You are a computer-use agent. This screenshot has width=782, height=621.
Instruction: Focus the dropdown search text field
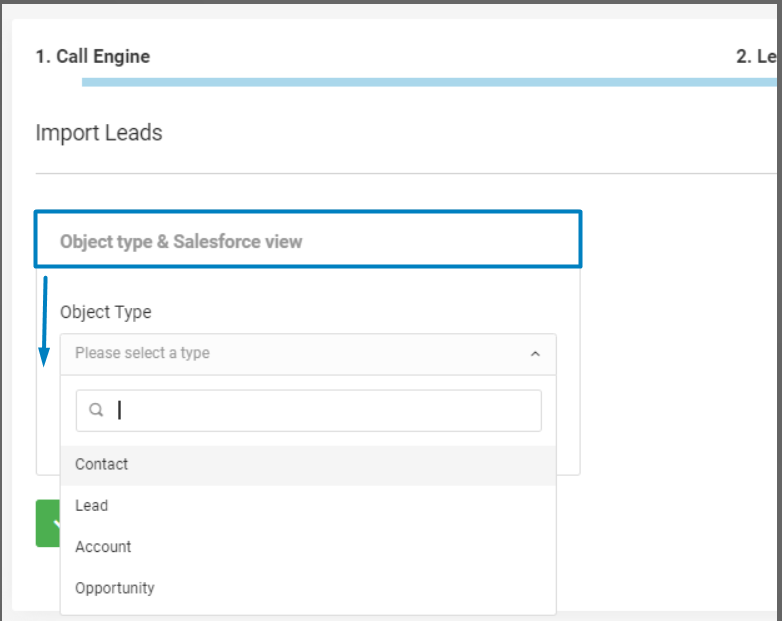pos(320,410)
